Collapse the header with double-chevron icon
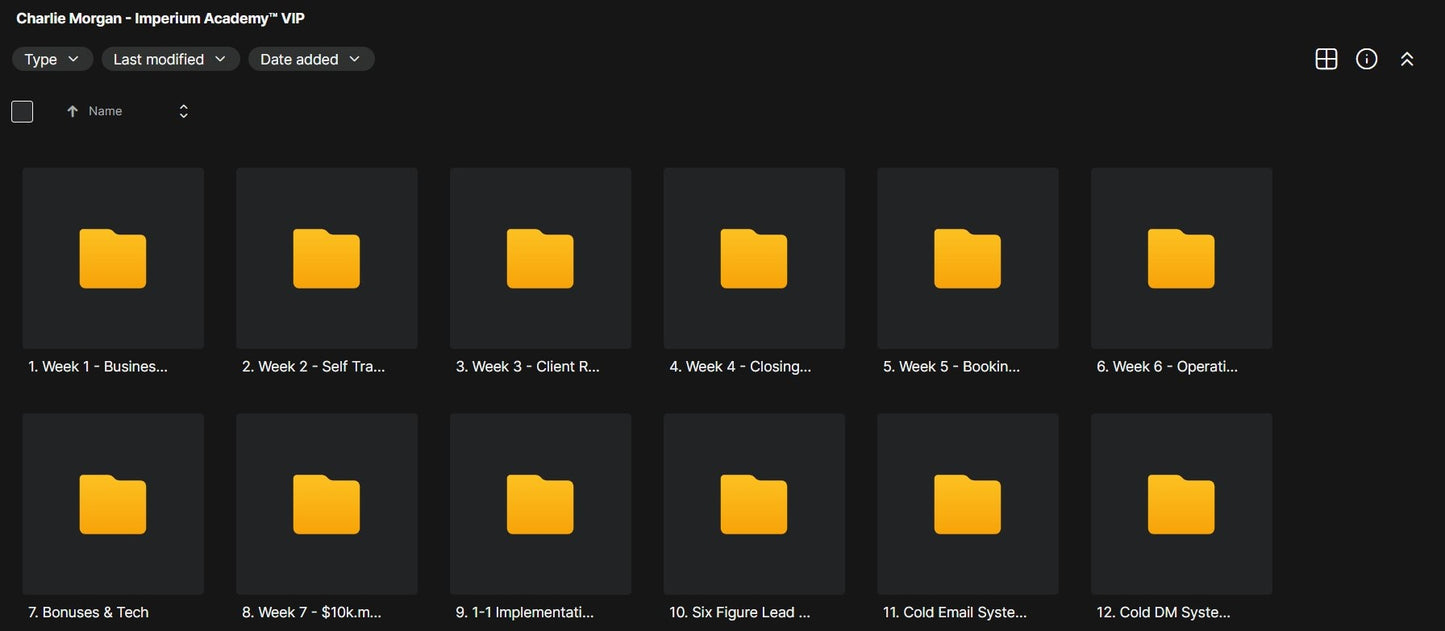 coord(1407,59)
